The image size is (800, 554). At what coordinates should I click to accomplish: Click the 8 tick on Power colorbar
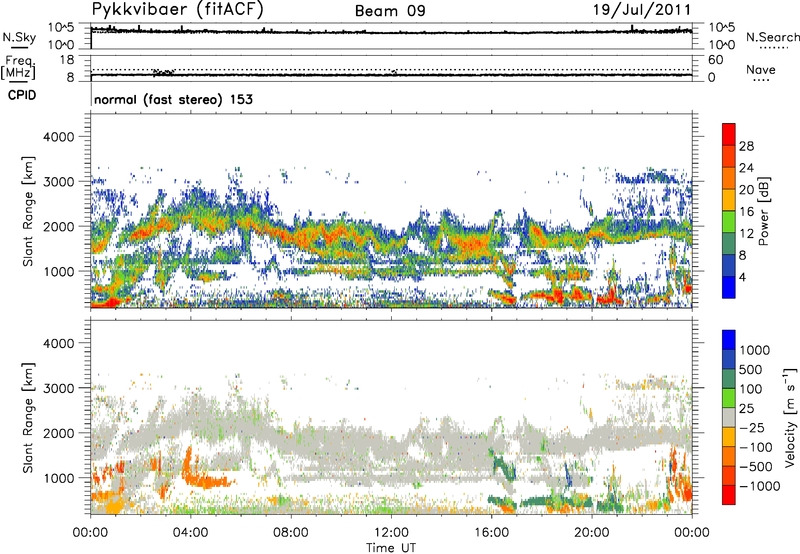(743, 256)
